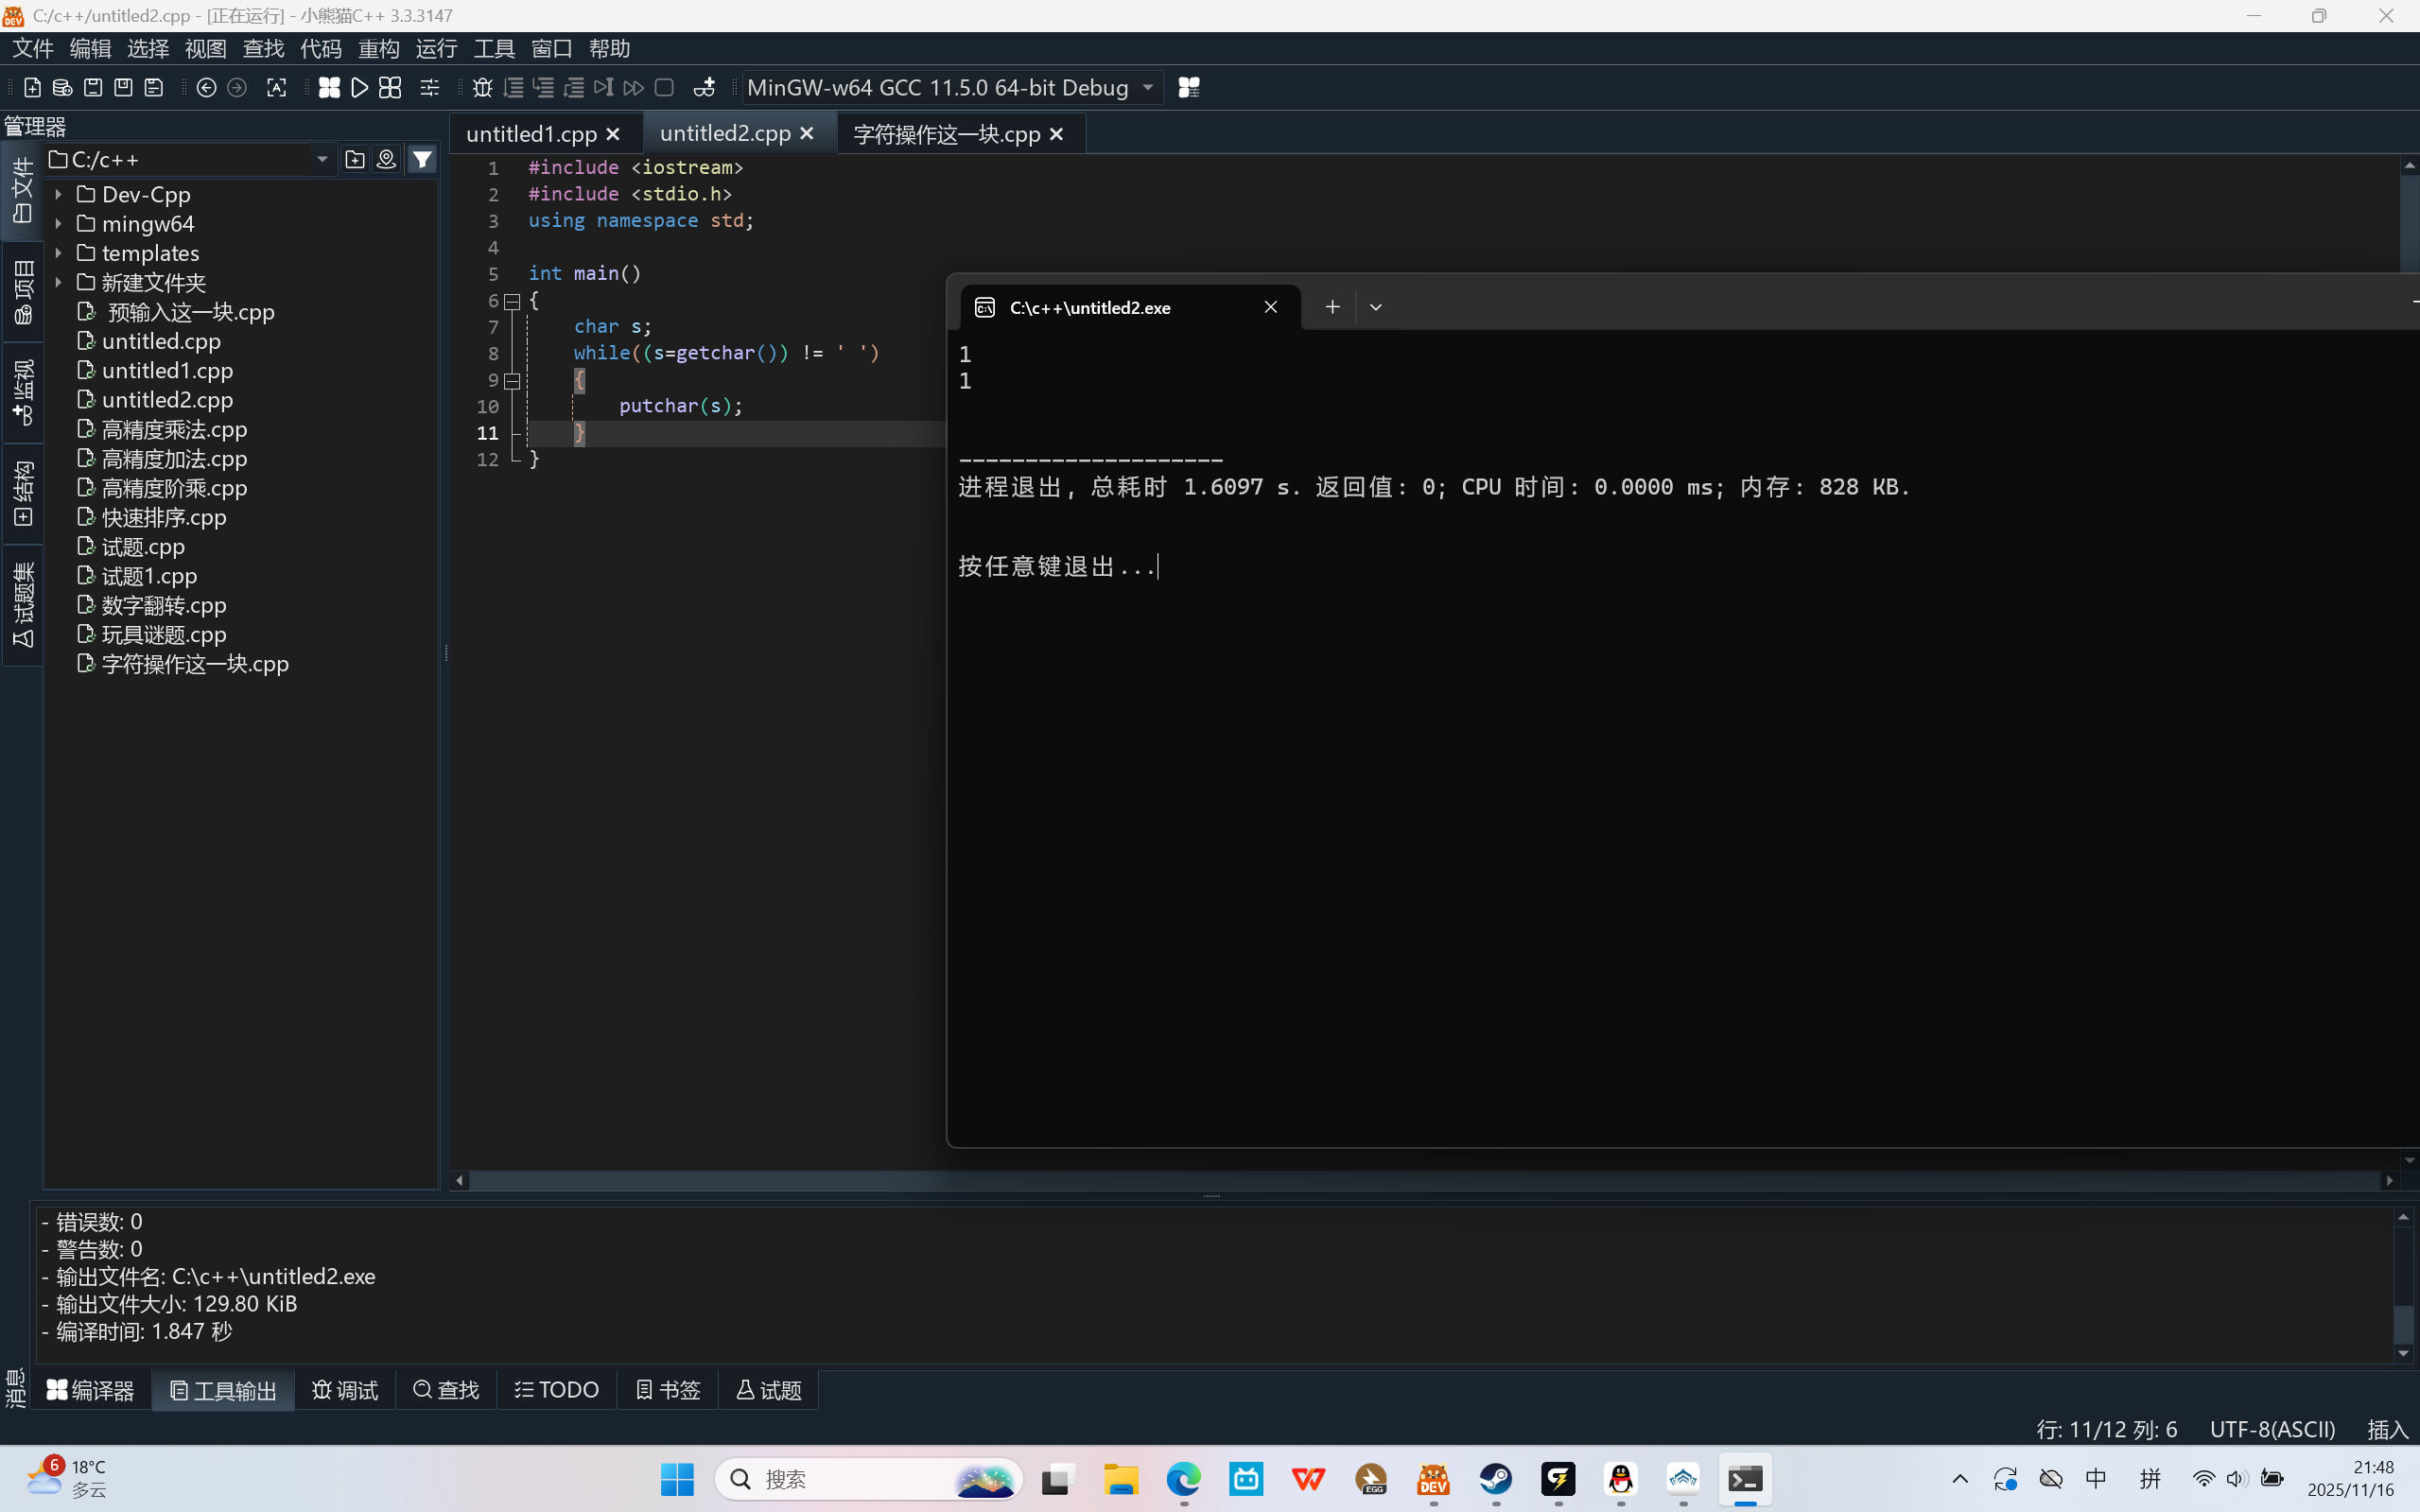Expand the templates folder in tree
Image resolution: width=2420 pixels, height=1512 pixels.
pyautogui.click(x=58, y=253)
